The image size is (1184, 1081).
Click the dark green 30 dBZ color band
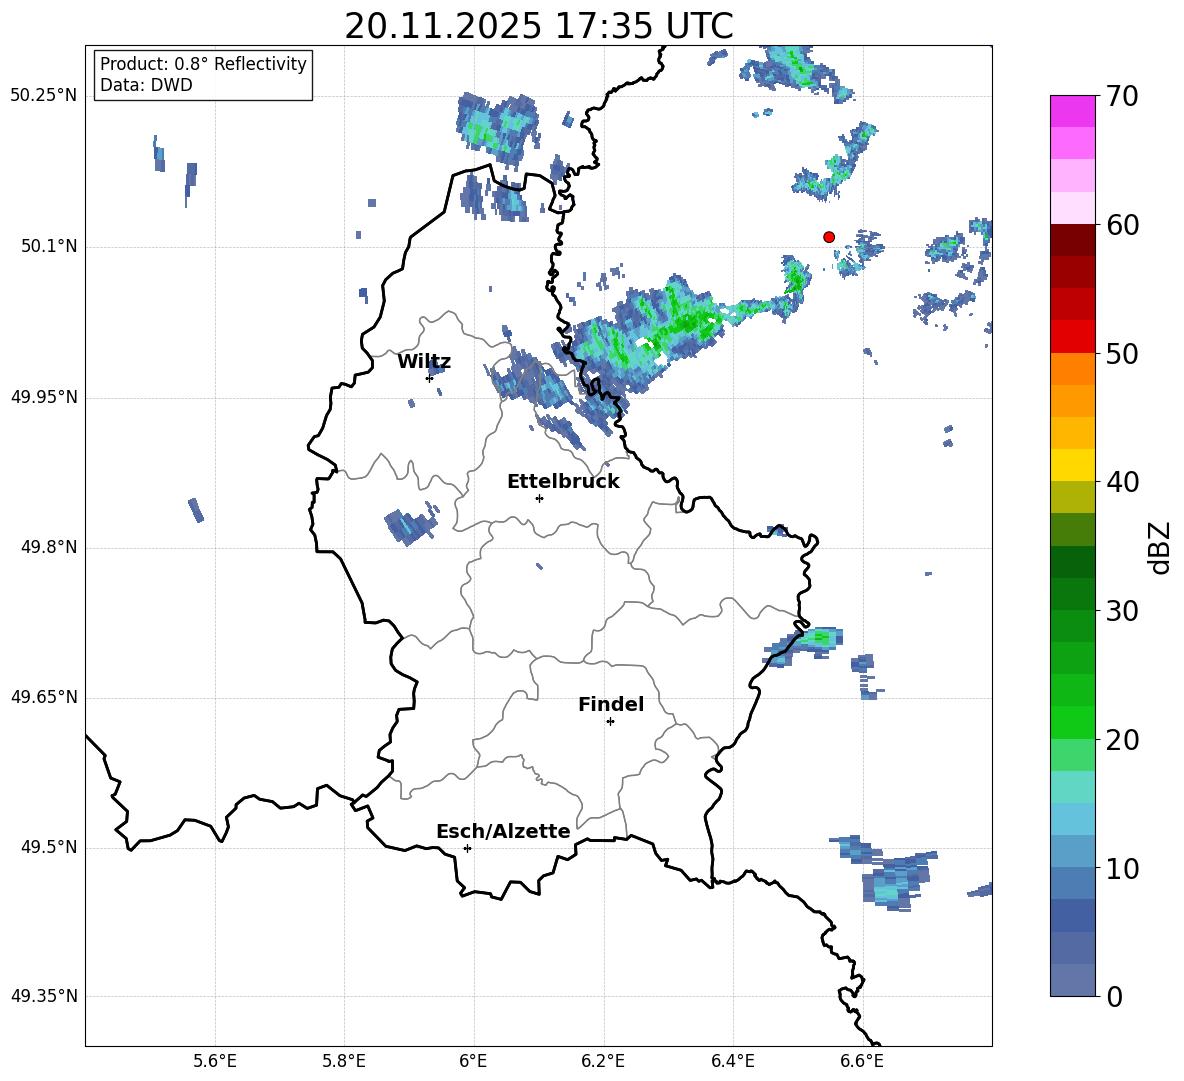(1072, 593)
